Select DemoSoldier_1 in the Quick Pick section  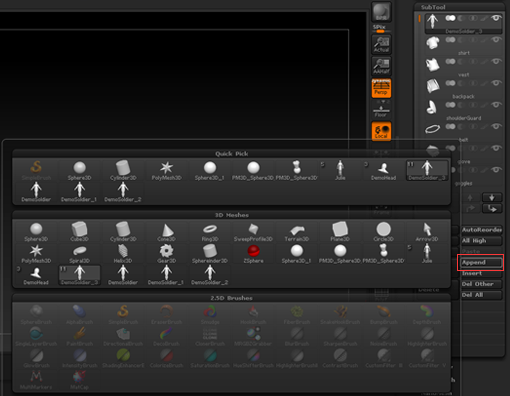click(79, 192)
